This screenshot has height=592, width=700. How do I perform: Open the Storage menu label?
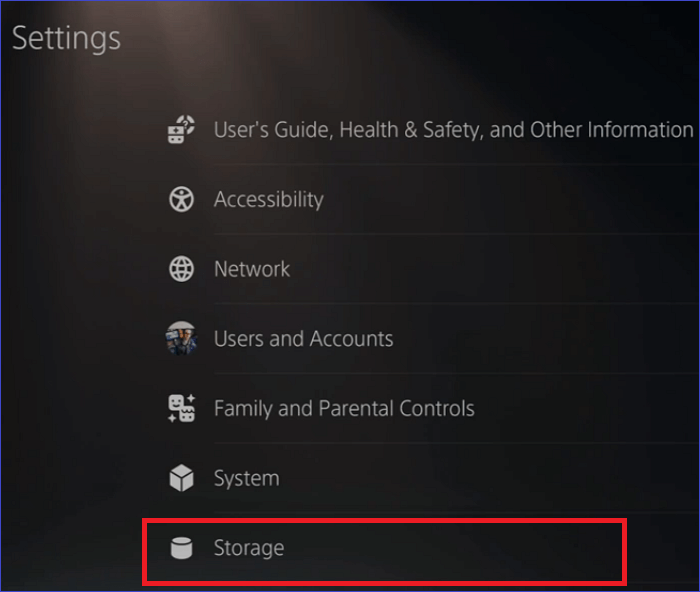249,548
